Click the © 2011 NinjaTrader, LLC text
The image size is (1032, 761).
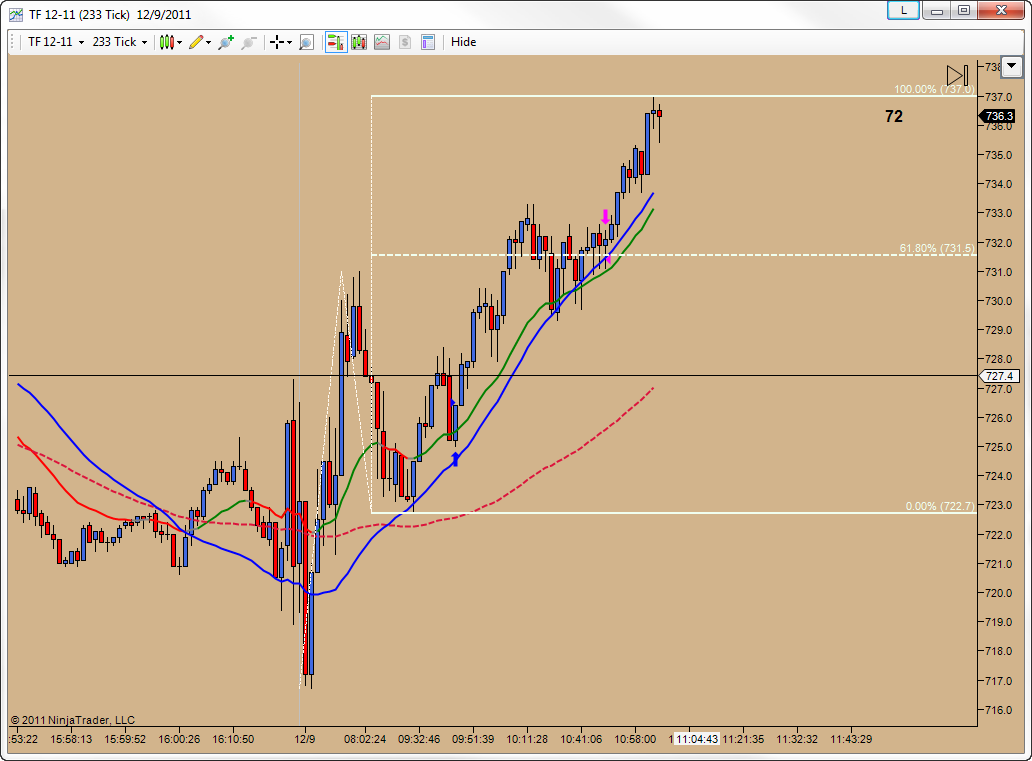click(x=72, y=720)
